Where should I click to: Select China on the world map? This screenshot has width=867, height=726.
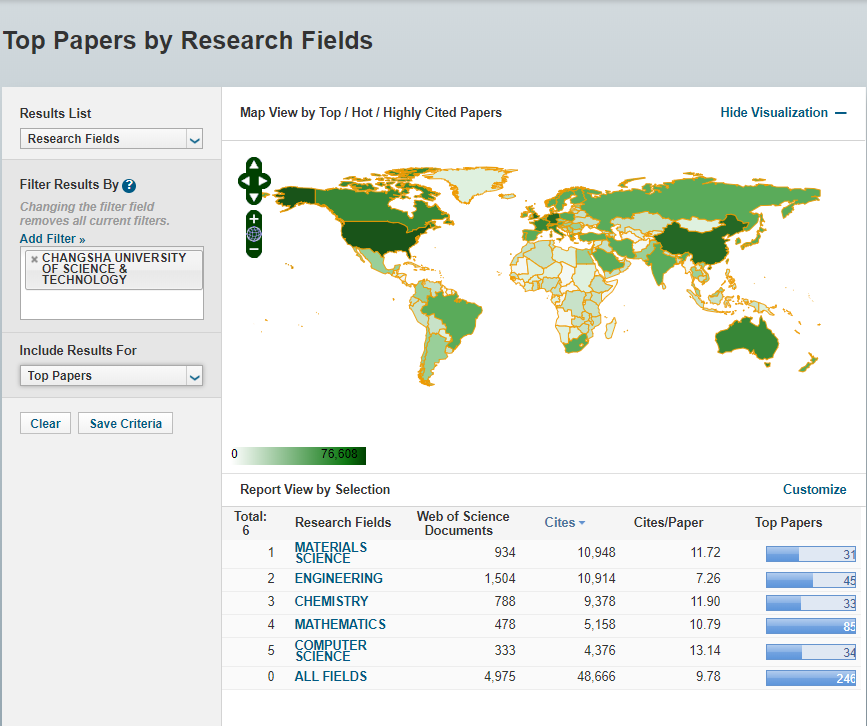pos(697,243)
